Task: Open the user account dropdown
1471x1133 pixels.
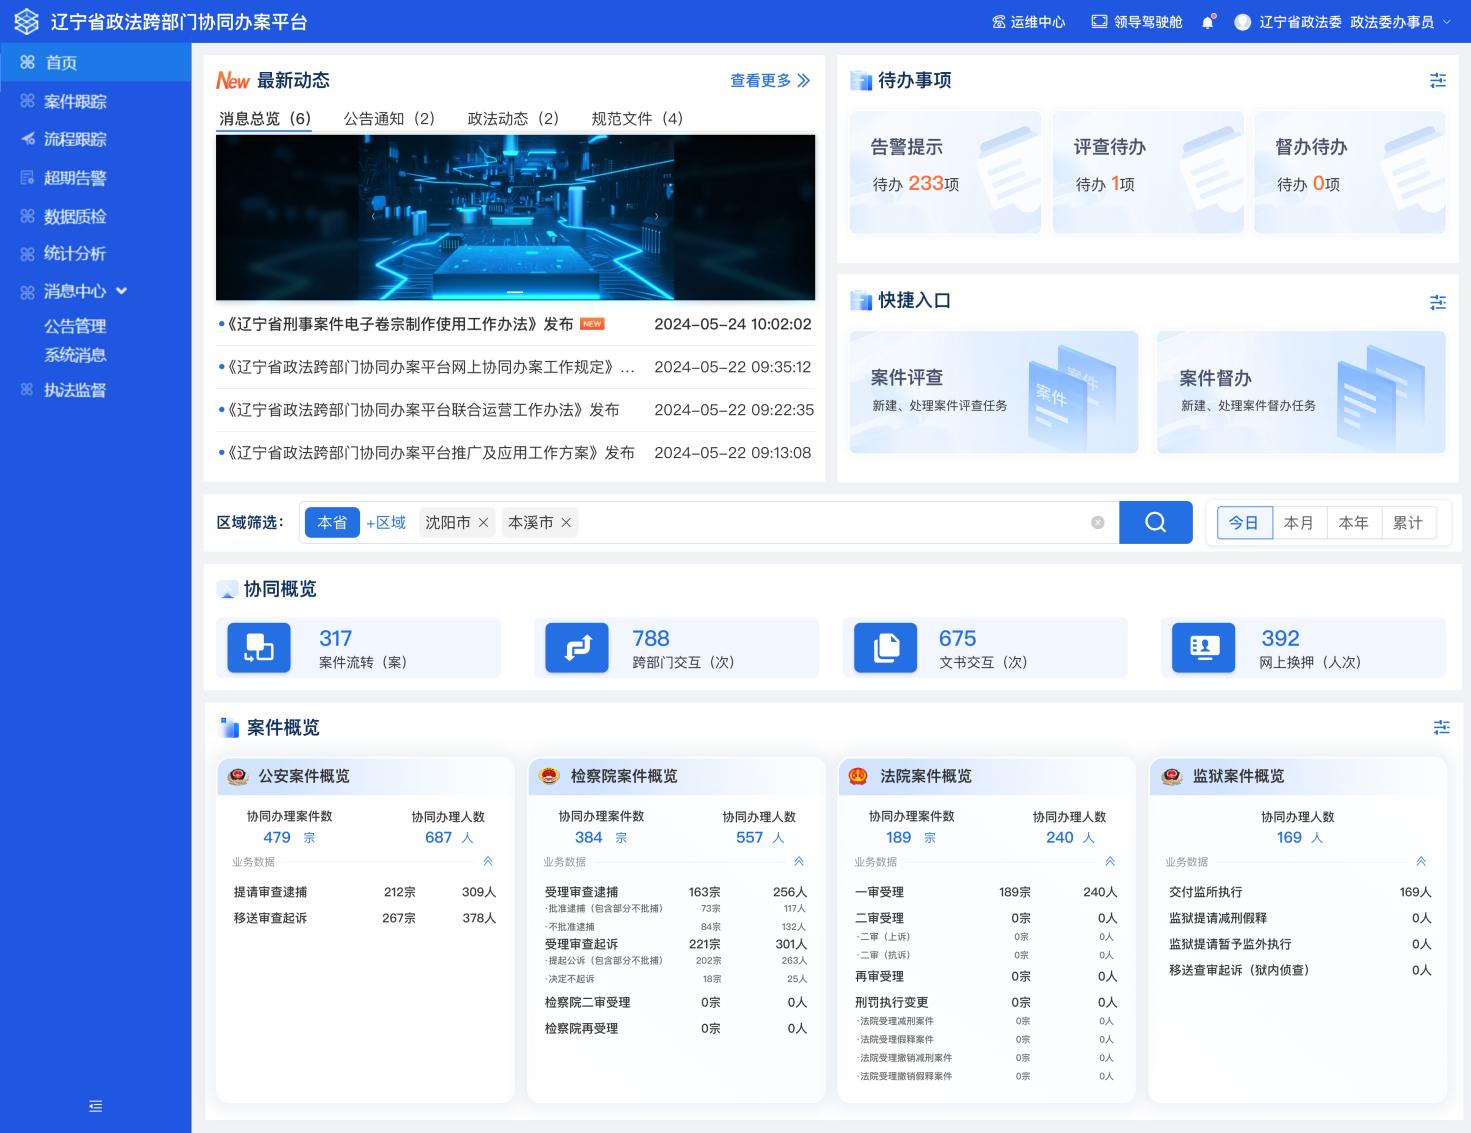Action: coord(1343,22)
